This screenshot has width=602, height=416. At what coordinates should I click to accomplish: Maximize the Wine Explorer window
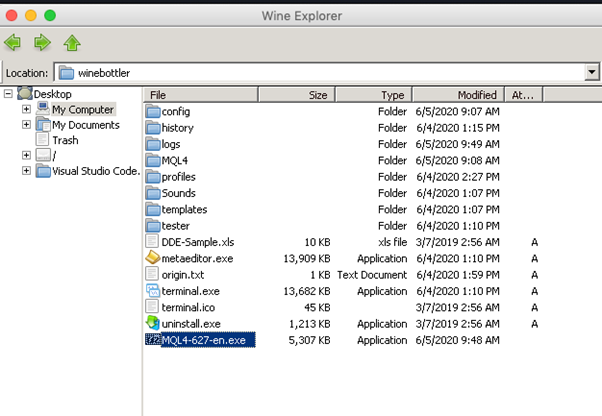point(50,15)
